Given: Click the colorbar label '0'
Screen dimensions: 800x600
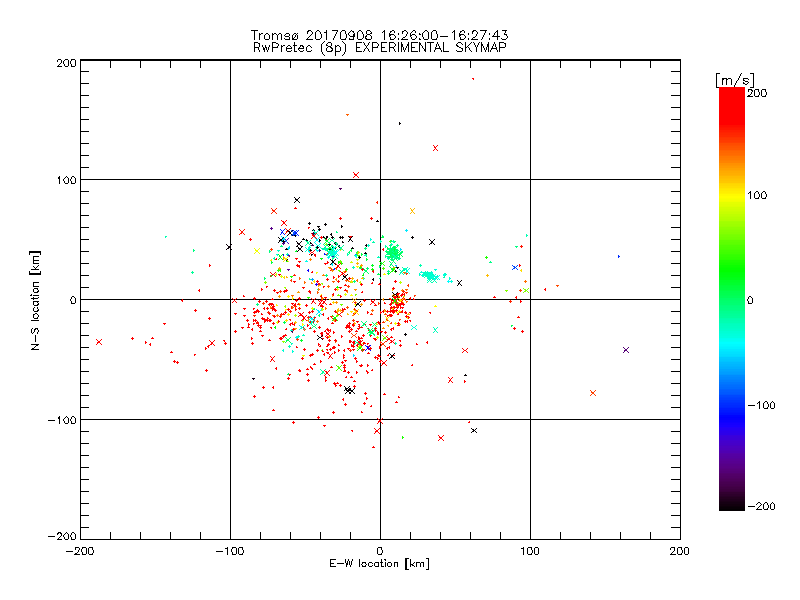Looking at the screenshot, I should [x=750, y=300].
